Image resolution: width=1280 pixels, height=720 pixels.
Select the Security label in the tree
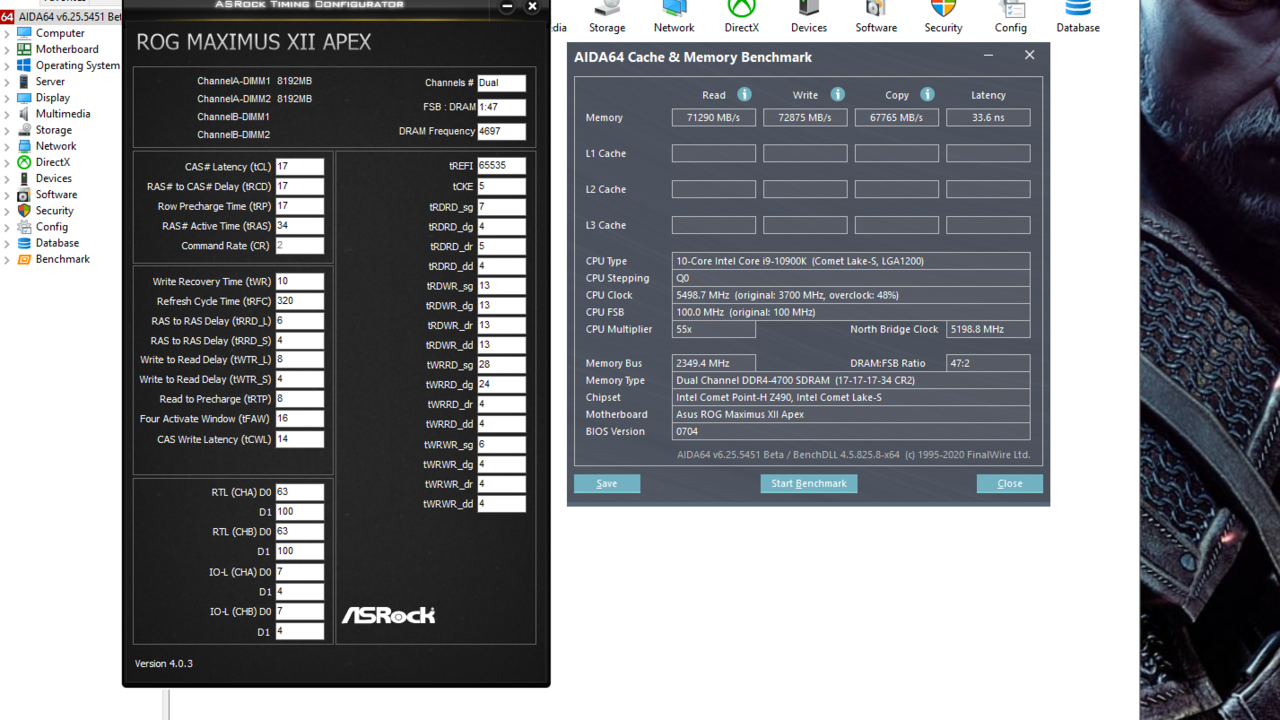point(55,210)
